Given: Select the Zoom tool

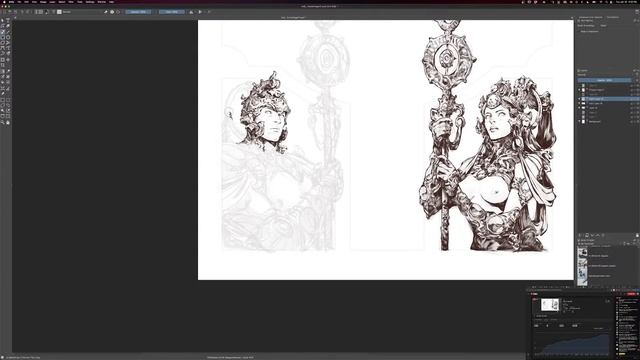Looking at the screenshot, I should (x=3, y=123).
